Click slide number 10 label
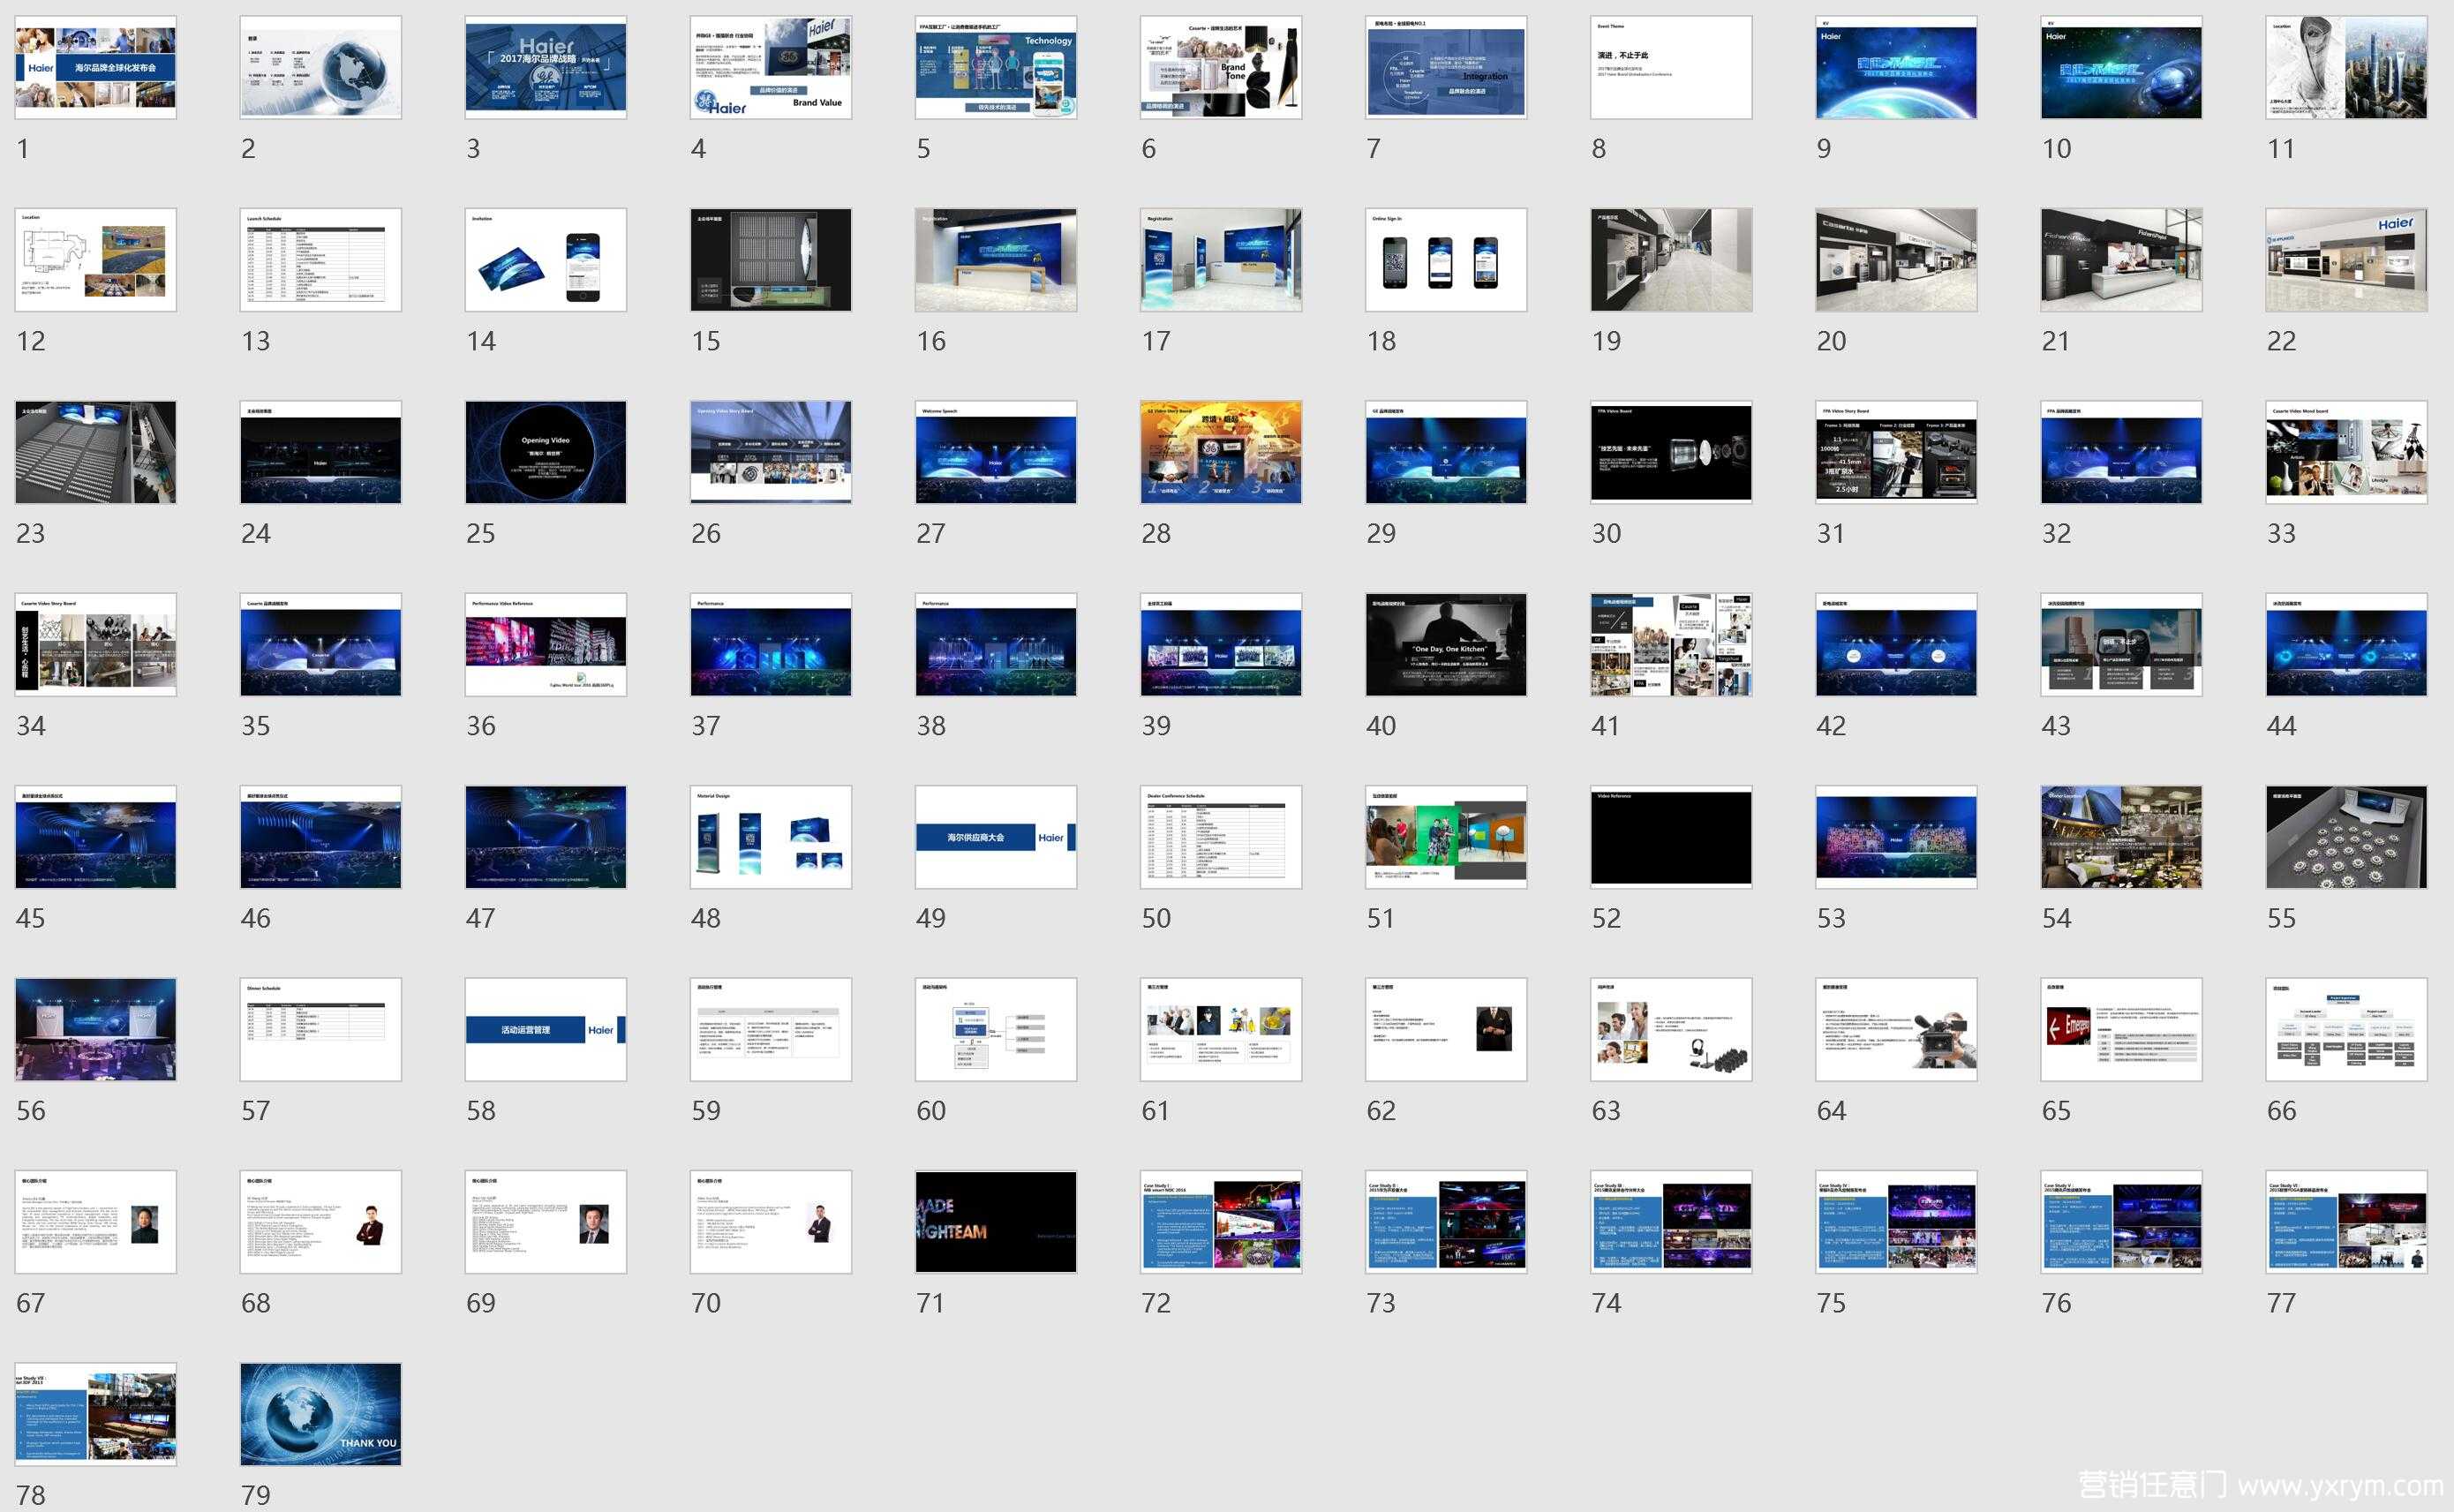2454x1512 pixels. (2057, 149)
